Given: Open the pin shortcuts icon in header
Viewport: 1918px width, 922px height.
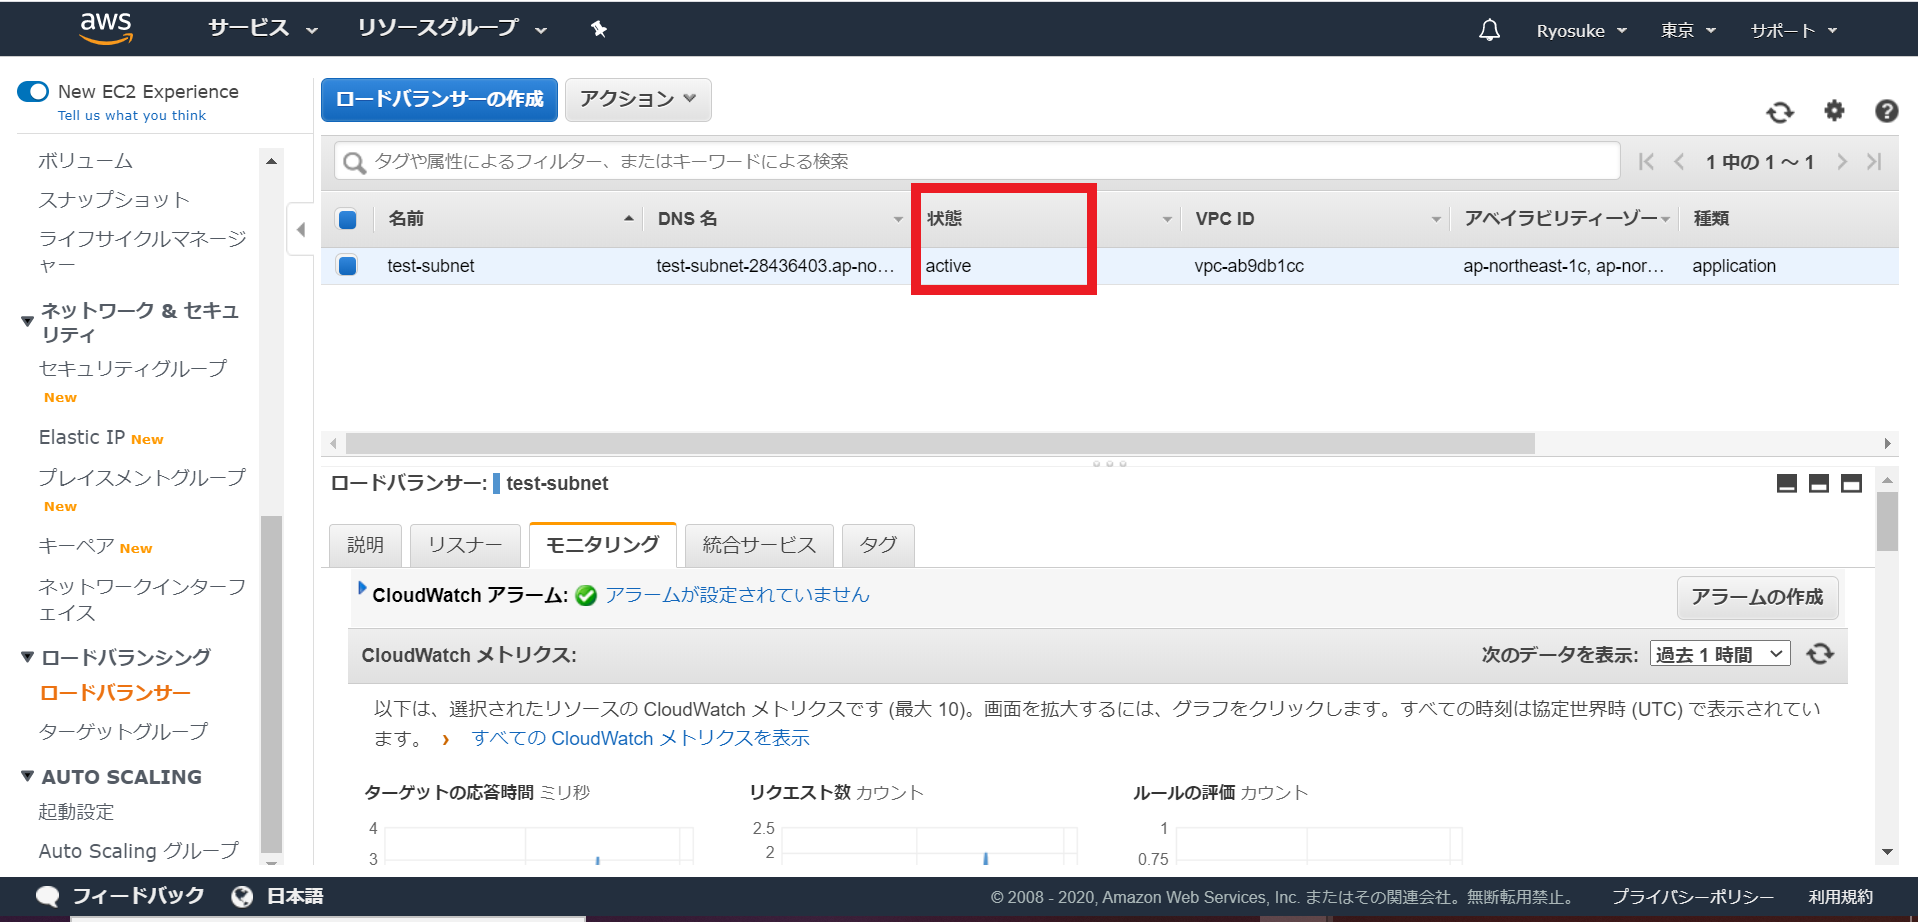Looking at the screenshot, I should [x=599, y=29].
